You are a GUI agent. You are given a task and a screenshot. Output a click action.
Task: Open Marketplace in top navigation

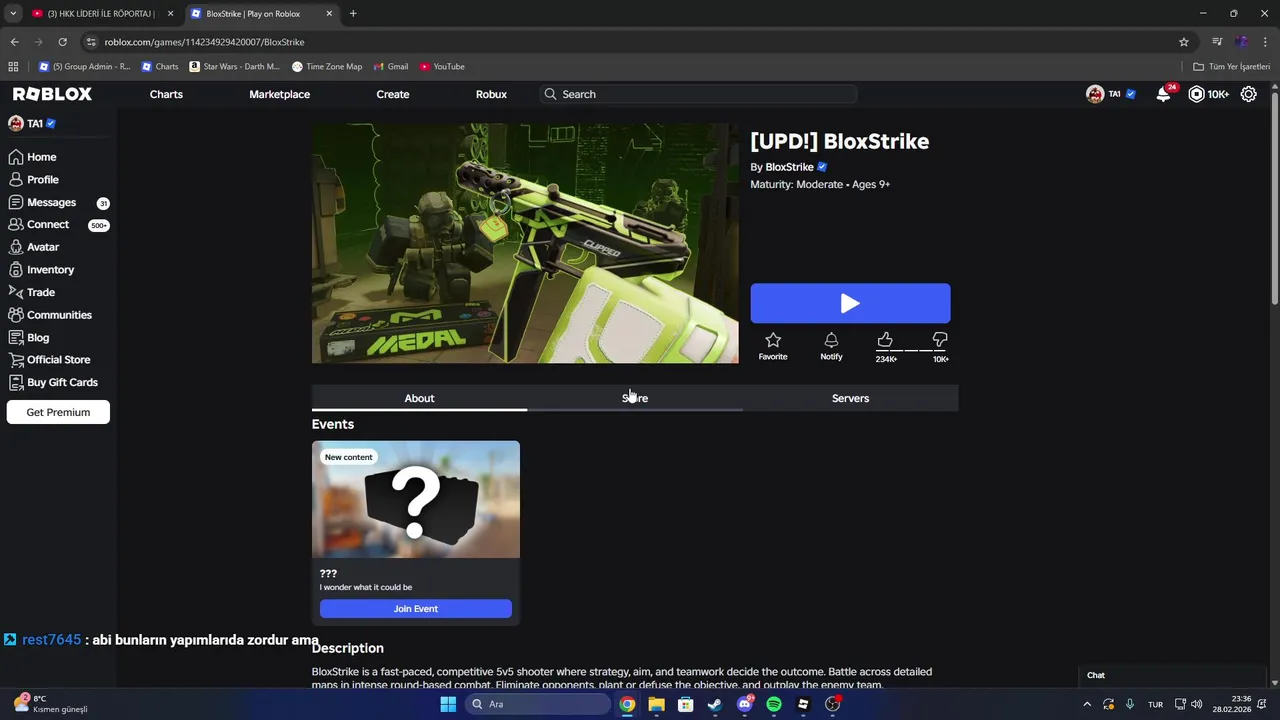pyautogui.click(x=279, y=94)
